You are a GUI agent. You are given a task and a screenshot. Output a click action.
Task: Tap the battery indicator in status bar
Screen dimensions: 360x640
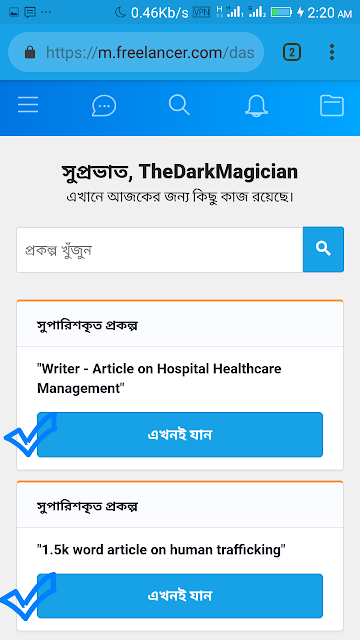(x=281, y=12)
